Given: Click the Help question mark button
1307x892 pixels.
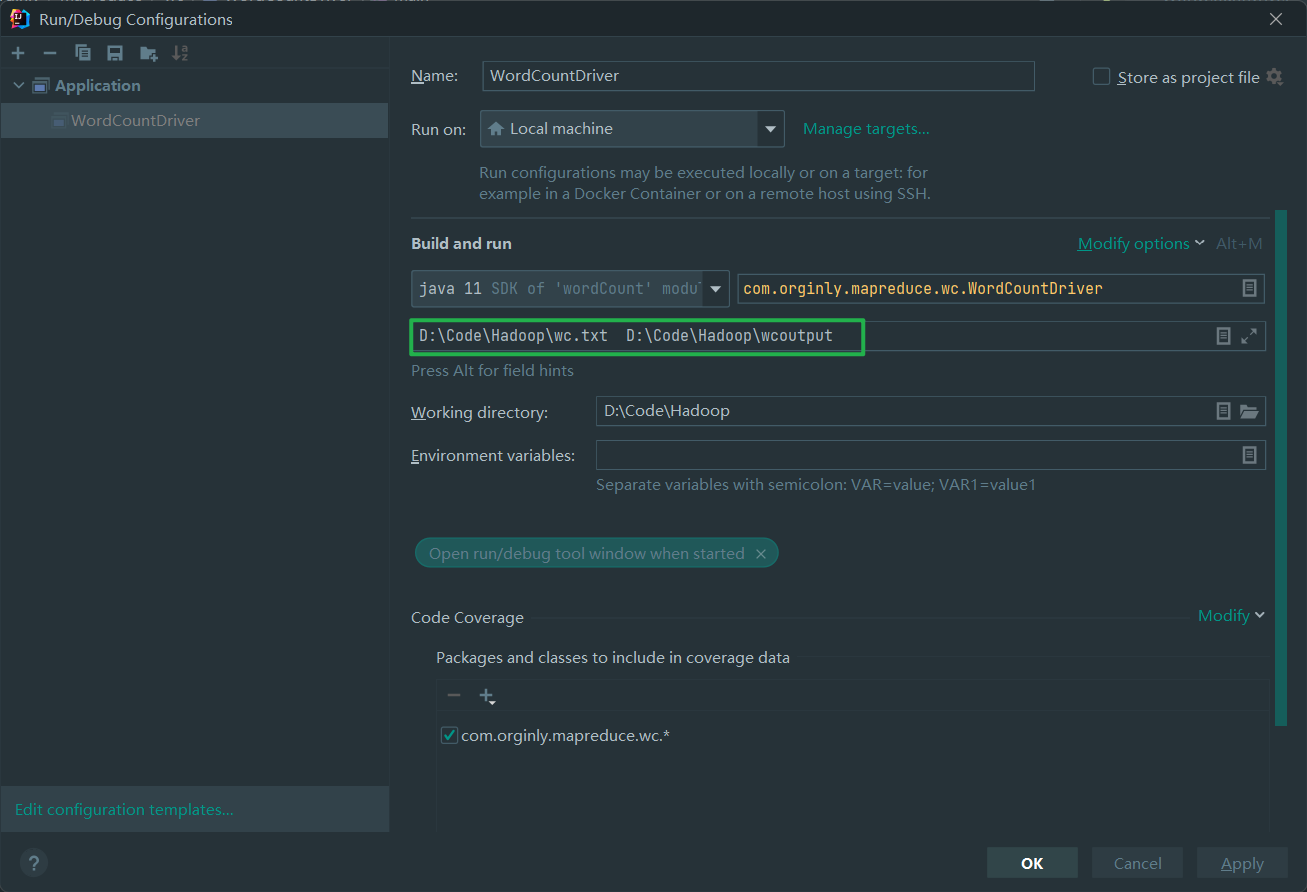Looking at the screenshot, I should [x=33, y=863].
